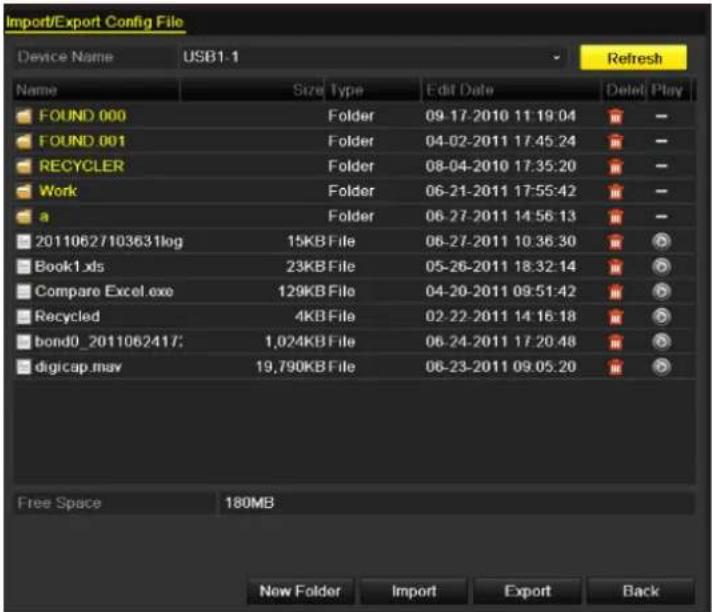Click the Export button
This screenshot has width=712, height=612.
[527, 591]
